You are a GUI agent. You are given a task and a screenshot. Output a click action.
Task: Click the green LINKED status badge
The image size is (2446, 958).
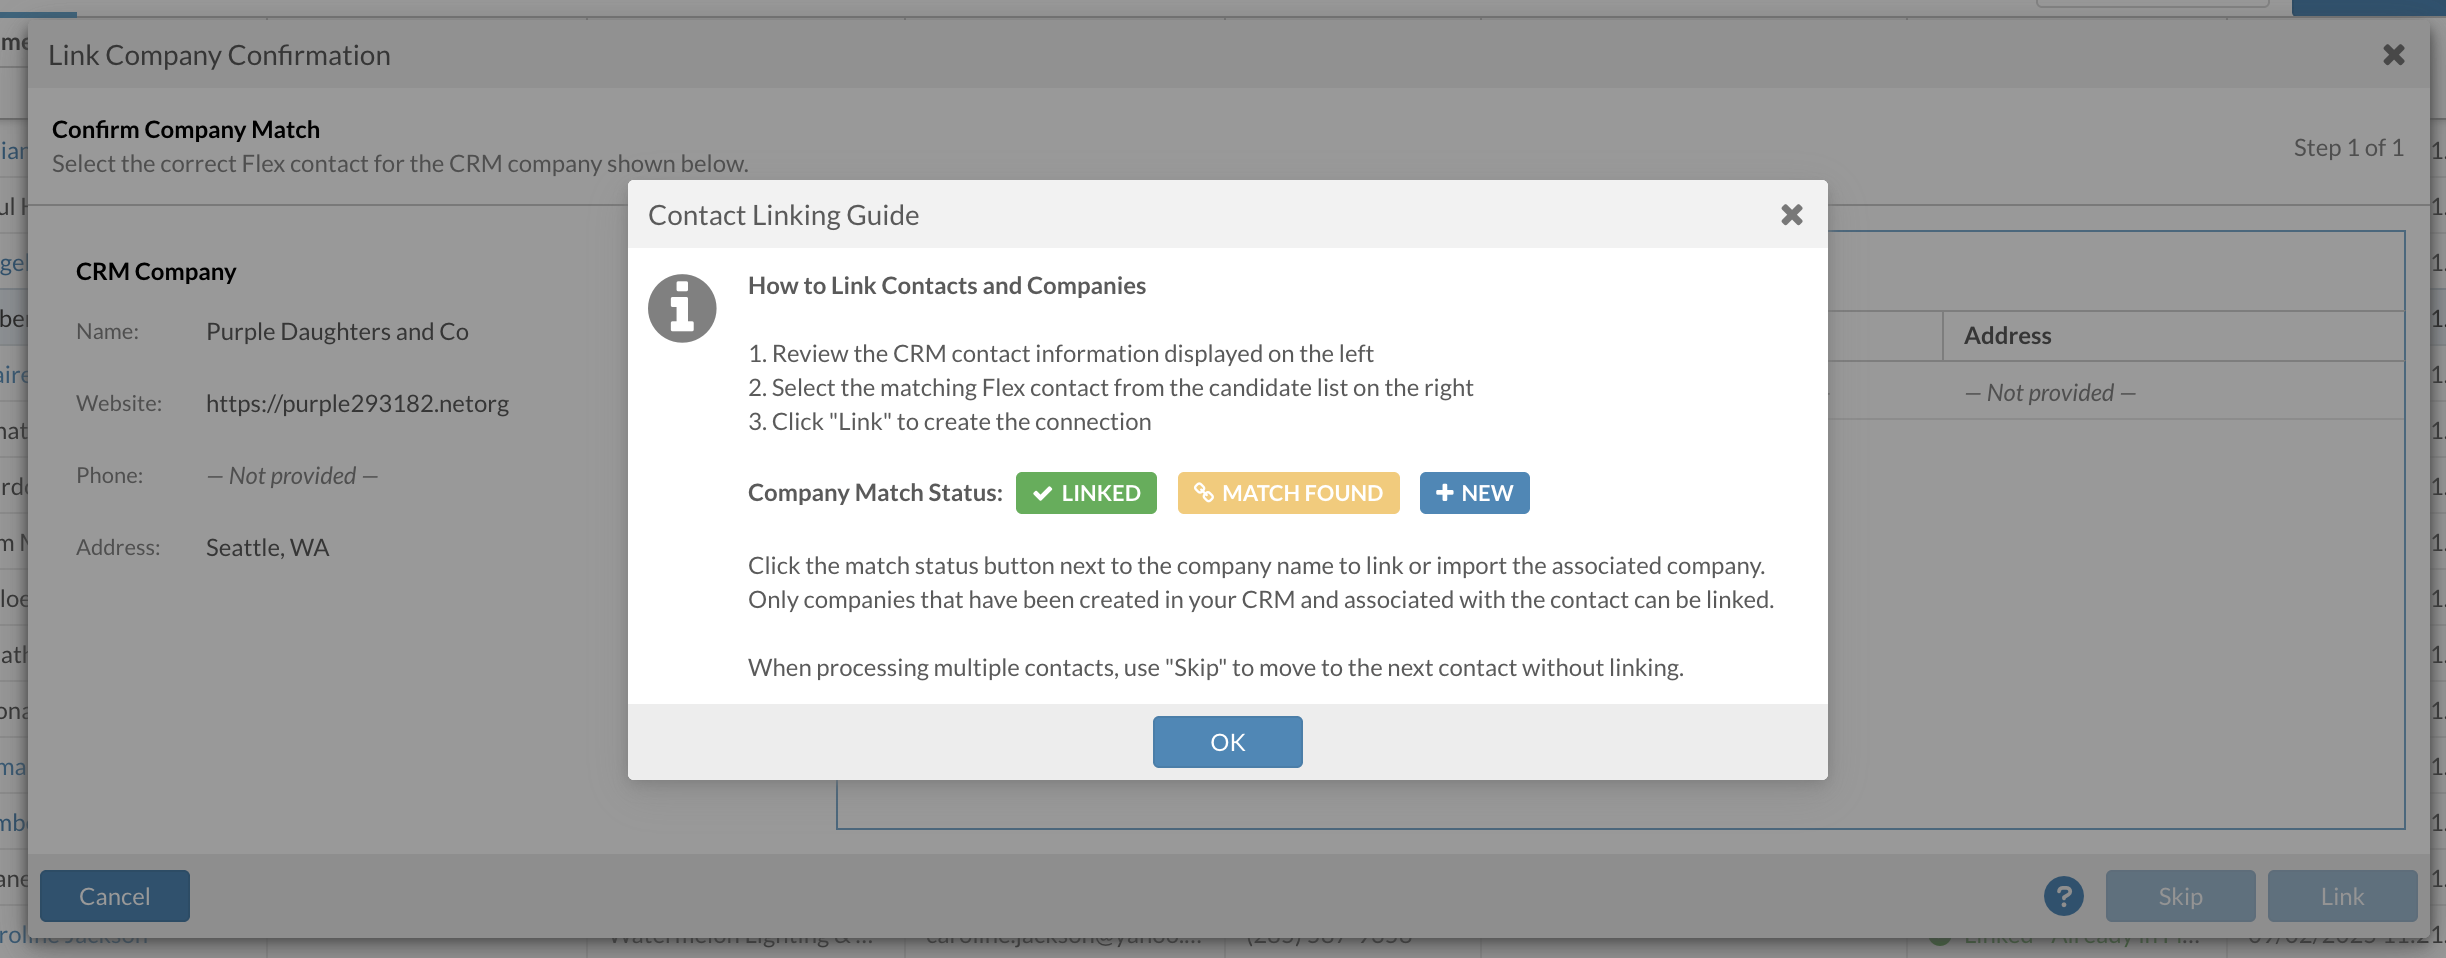tap(1086, 493)
